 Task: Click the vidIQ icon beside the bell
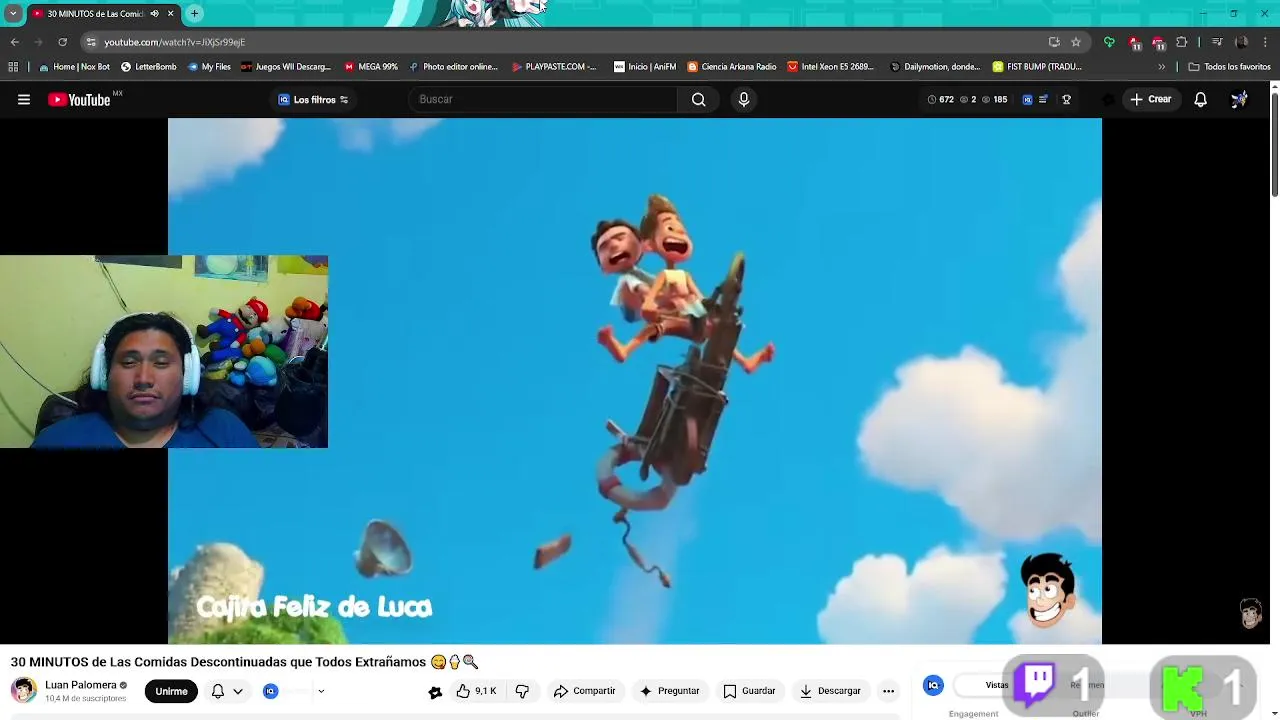tap(270, 691)
